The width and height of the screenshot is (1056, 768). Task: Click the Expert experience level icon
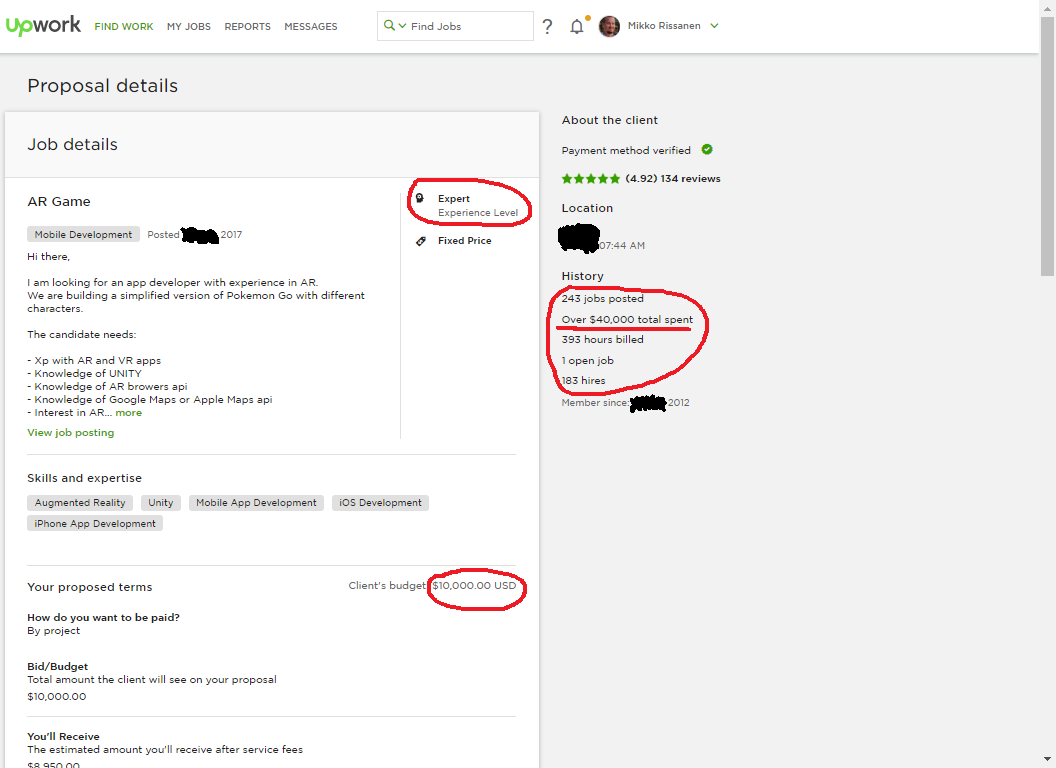[420, 198]
